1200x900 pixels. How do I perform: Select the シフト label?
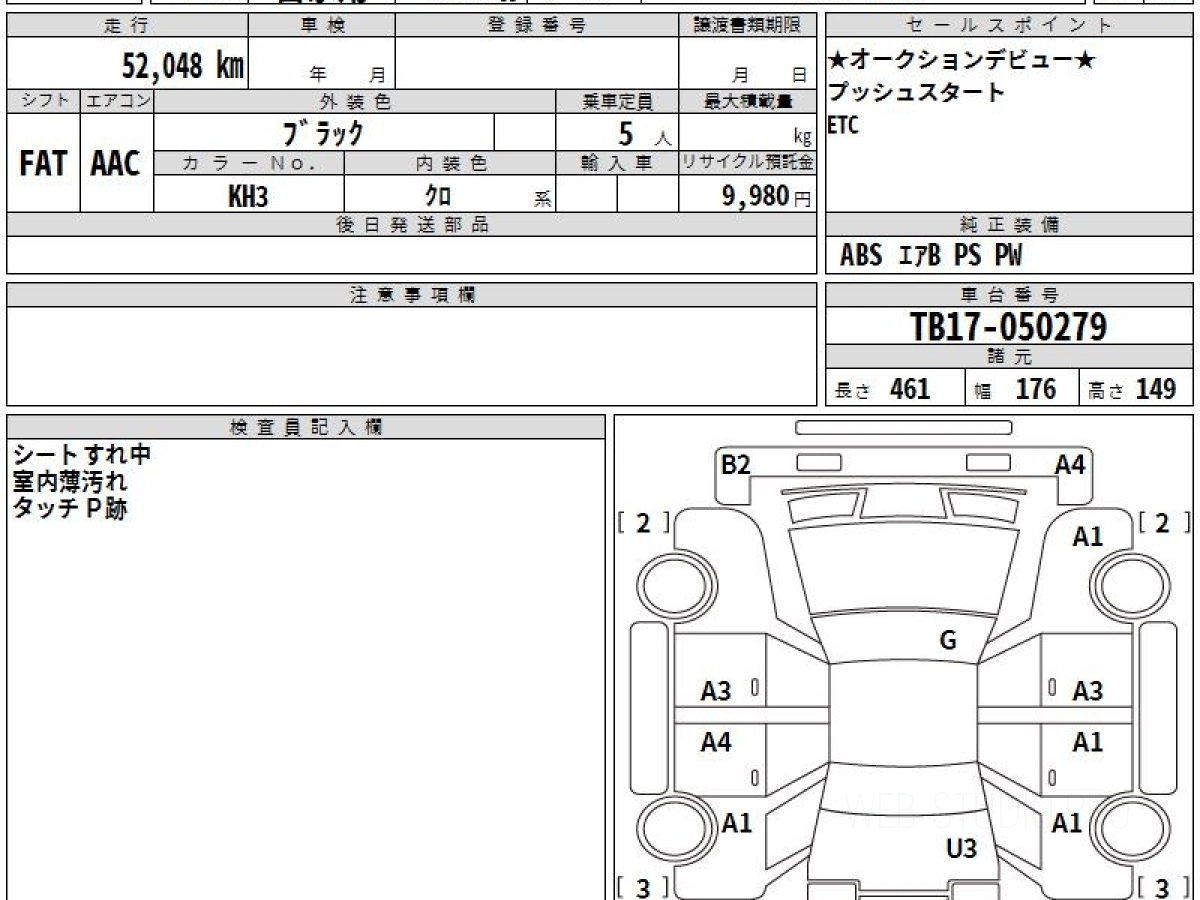coord(43,102)
